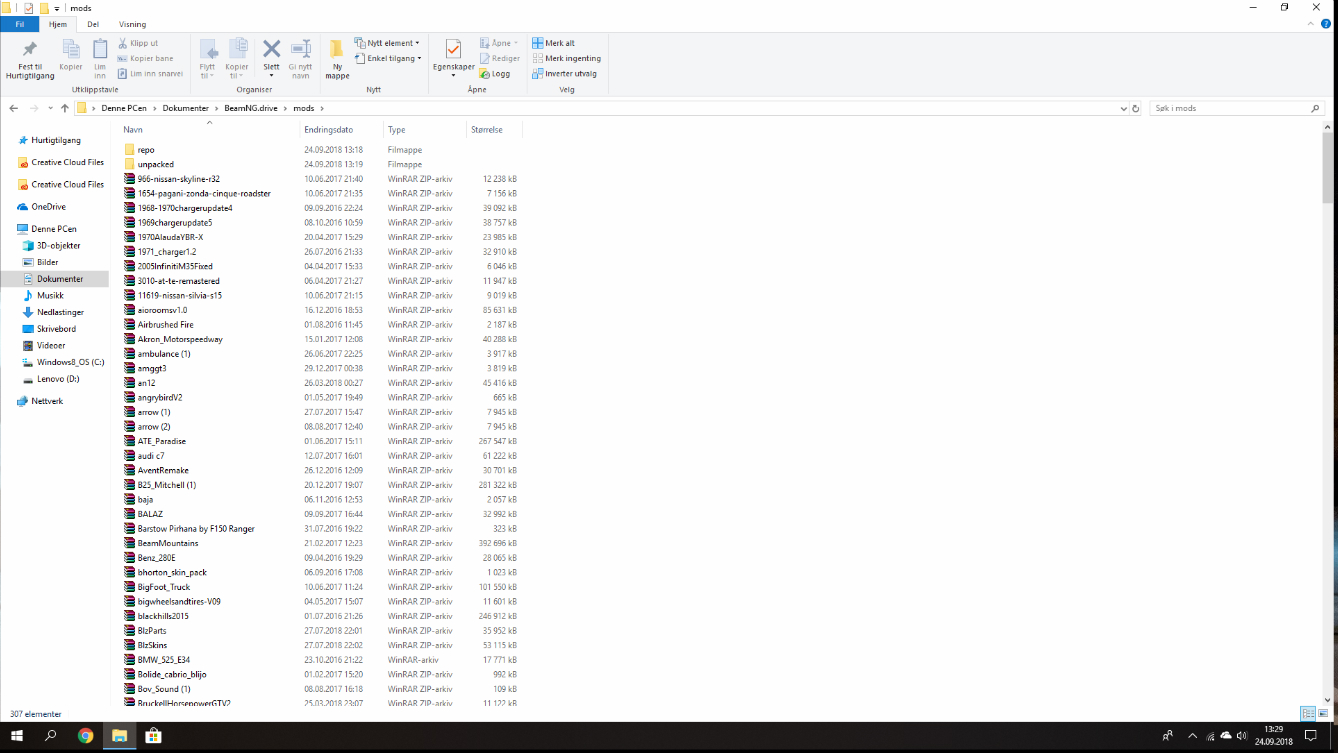Select 3D-objekter in the navigation pane

click(x=58, y=245)
